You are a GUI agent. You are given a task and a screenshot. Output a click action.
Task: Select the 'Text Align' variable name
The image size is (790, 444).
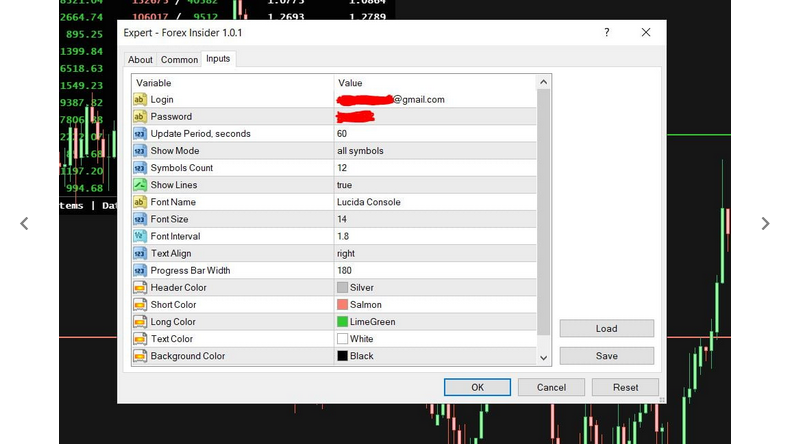pos(171,253)
